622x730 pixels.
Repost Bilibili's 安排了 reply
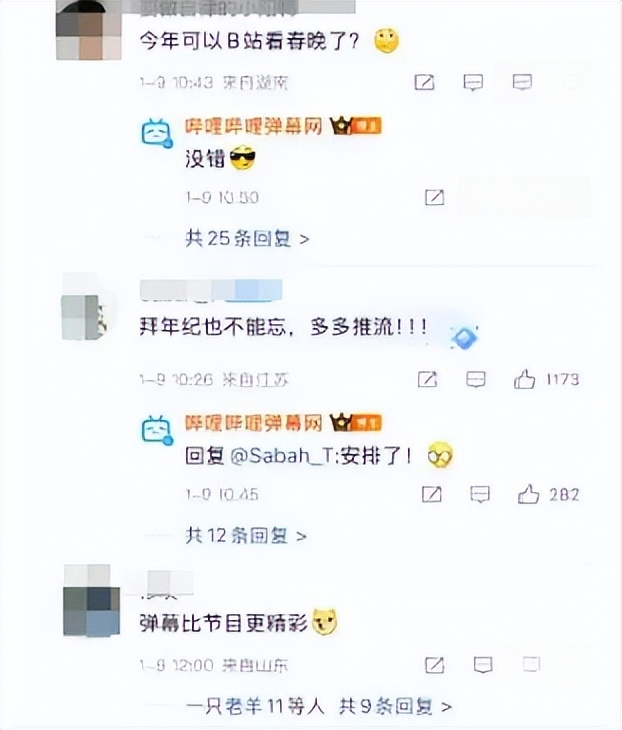[x=432, y=494]
